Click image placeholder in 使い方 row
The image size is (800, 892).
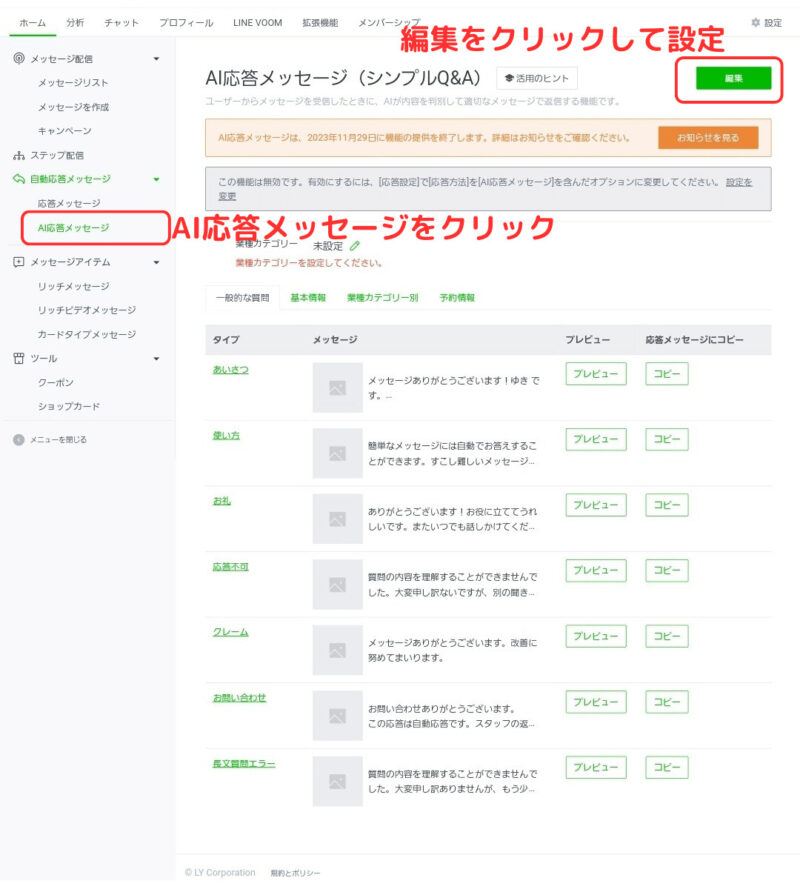pos(337,453)
